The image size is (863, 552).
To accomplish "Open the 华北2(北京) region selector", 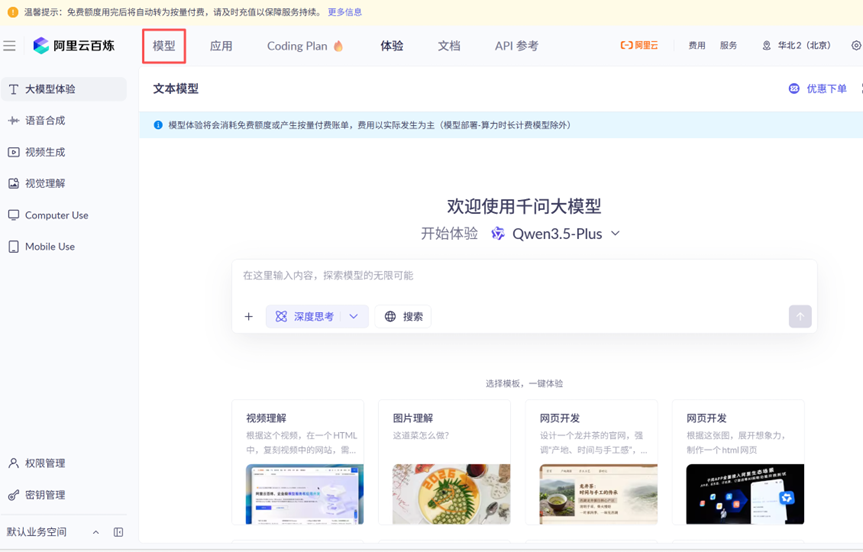I will (796, 46).
